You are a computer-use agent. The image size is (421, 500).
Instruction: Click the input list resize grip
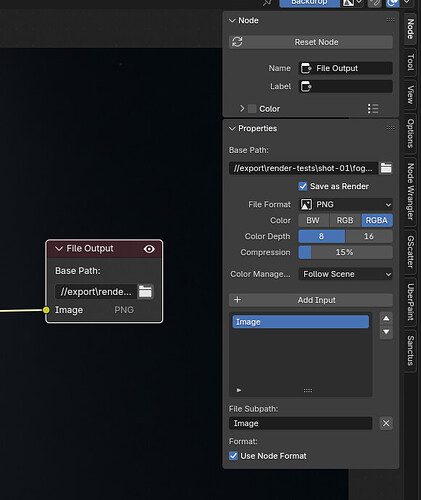308,390
